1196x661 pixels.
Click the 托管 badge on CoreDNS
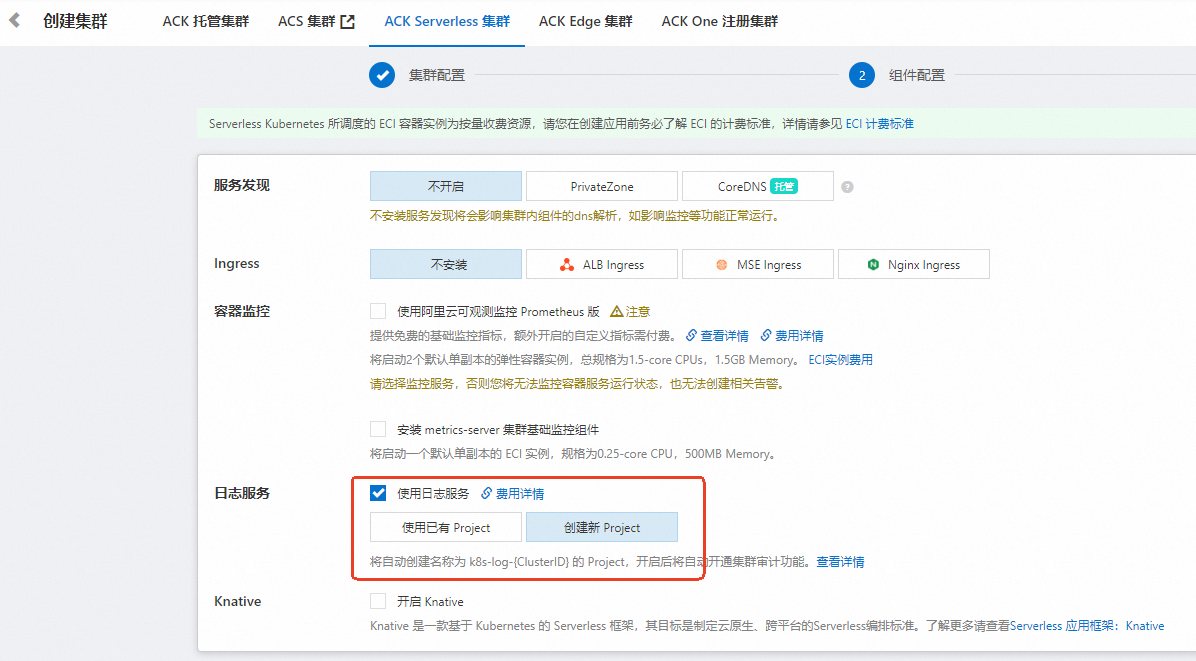[x=783, y=186]
